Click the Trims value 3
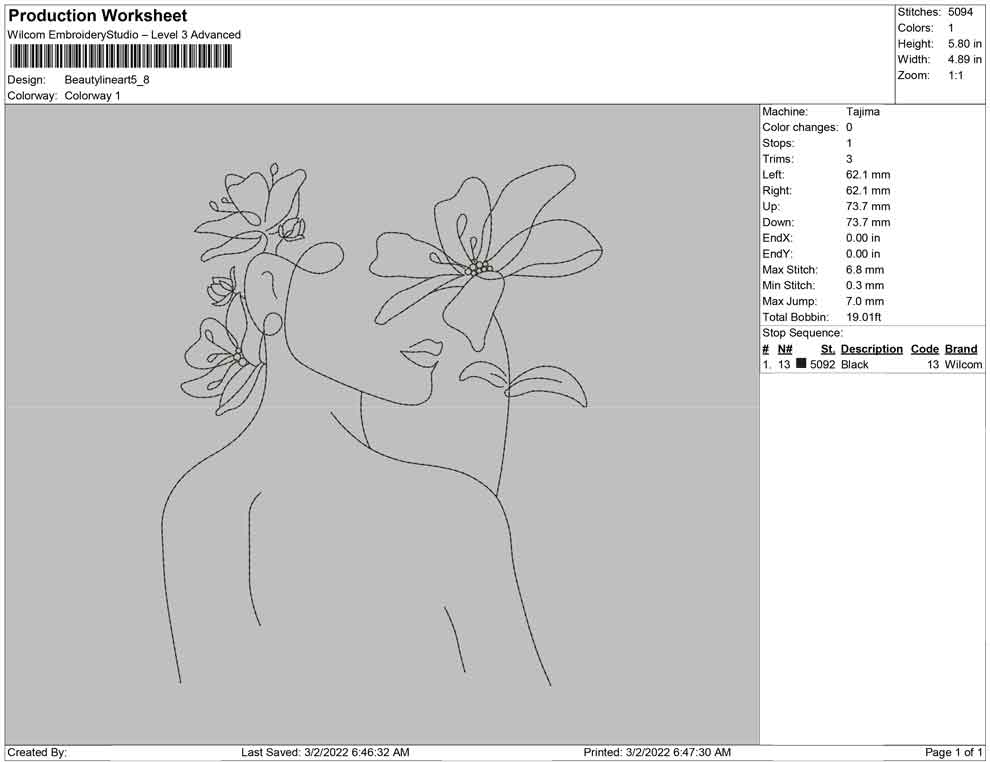Screen dimensions: 990x762 coord(849,159)
